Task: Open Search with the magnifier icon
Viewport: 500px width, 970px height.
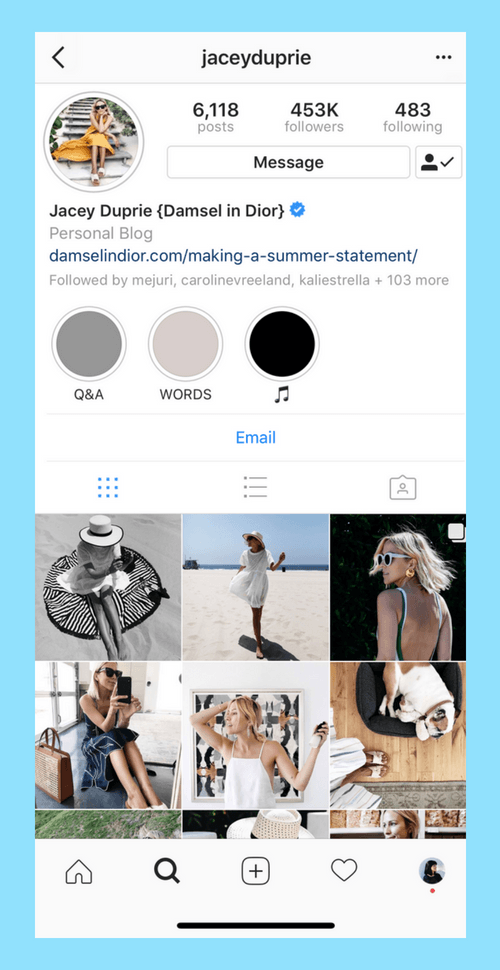Action: 166,872
